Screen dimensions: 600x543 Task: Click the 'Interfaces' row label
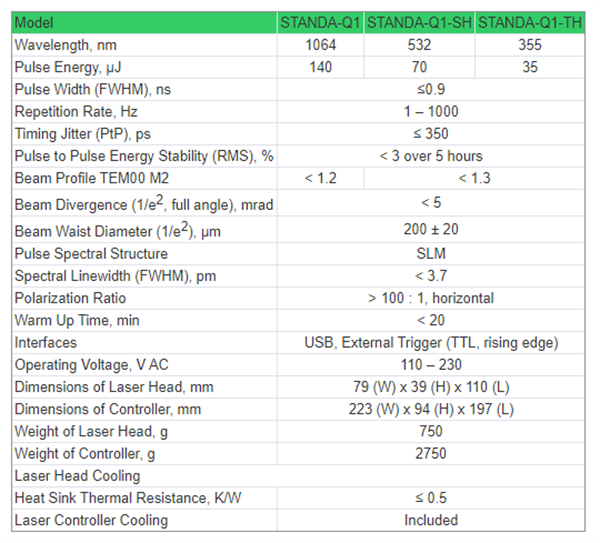click(46, 343)
